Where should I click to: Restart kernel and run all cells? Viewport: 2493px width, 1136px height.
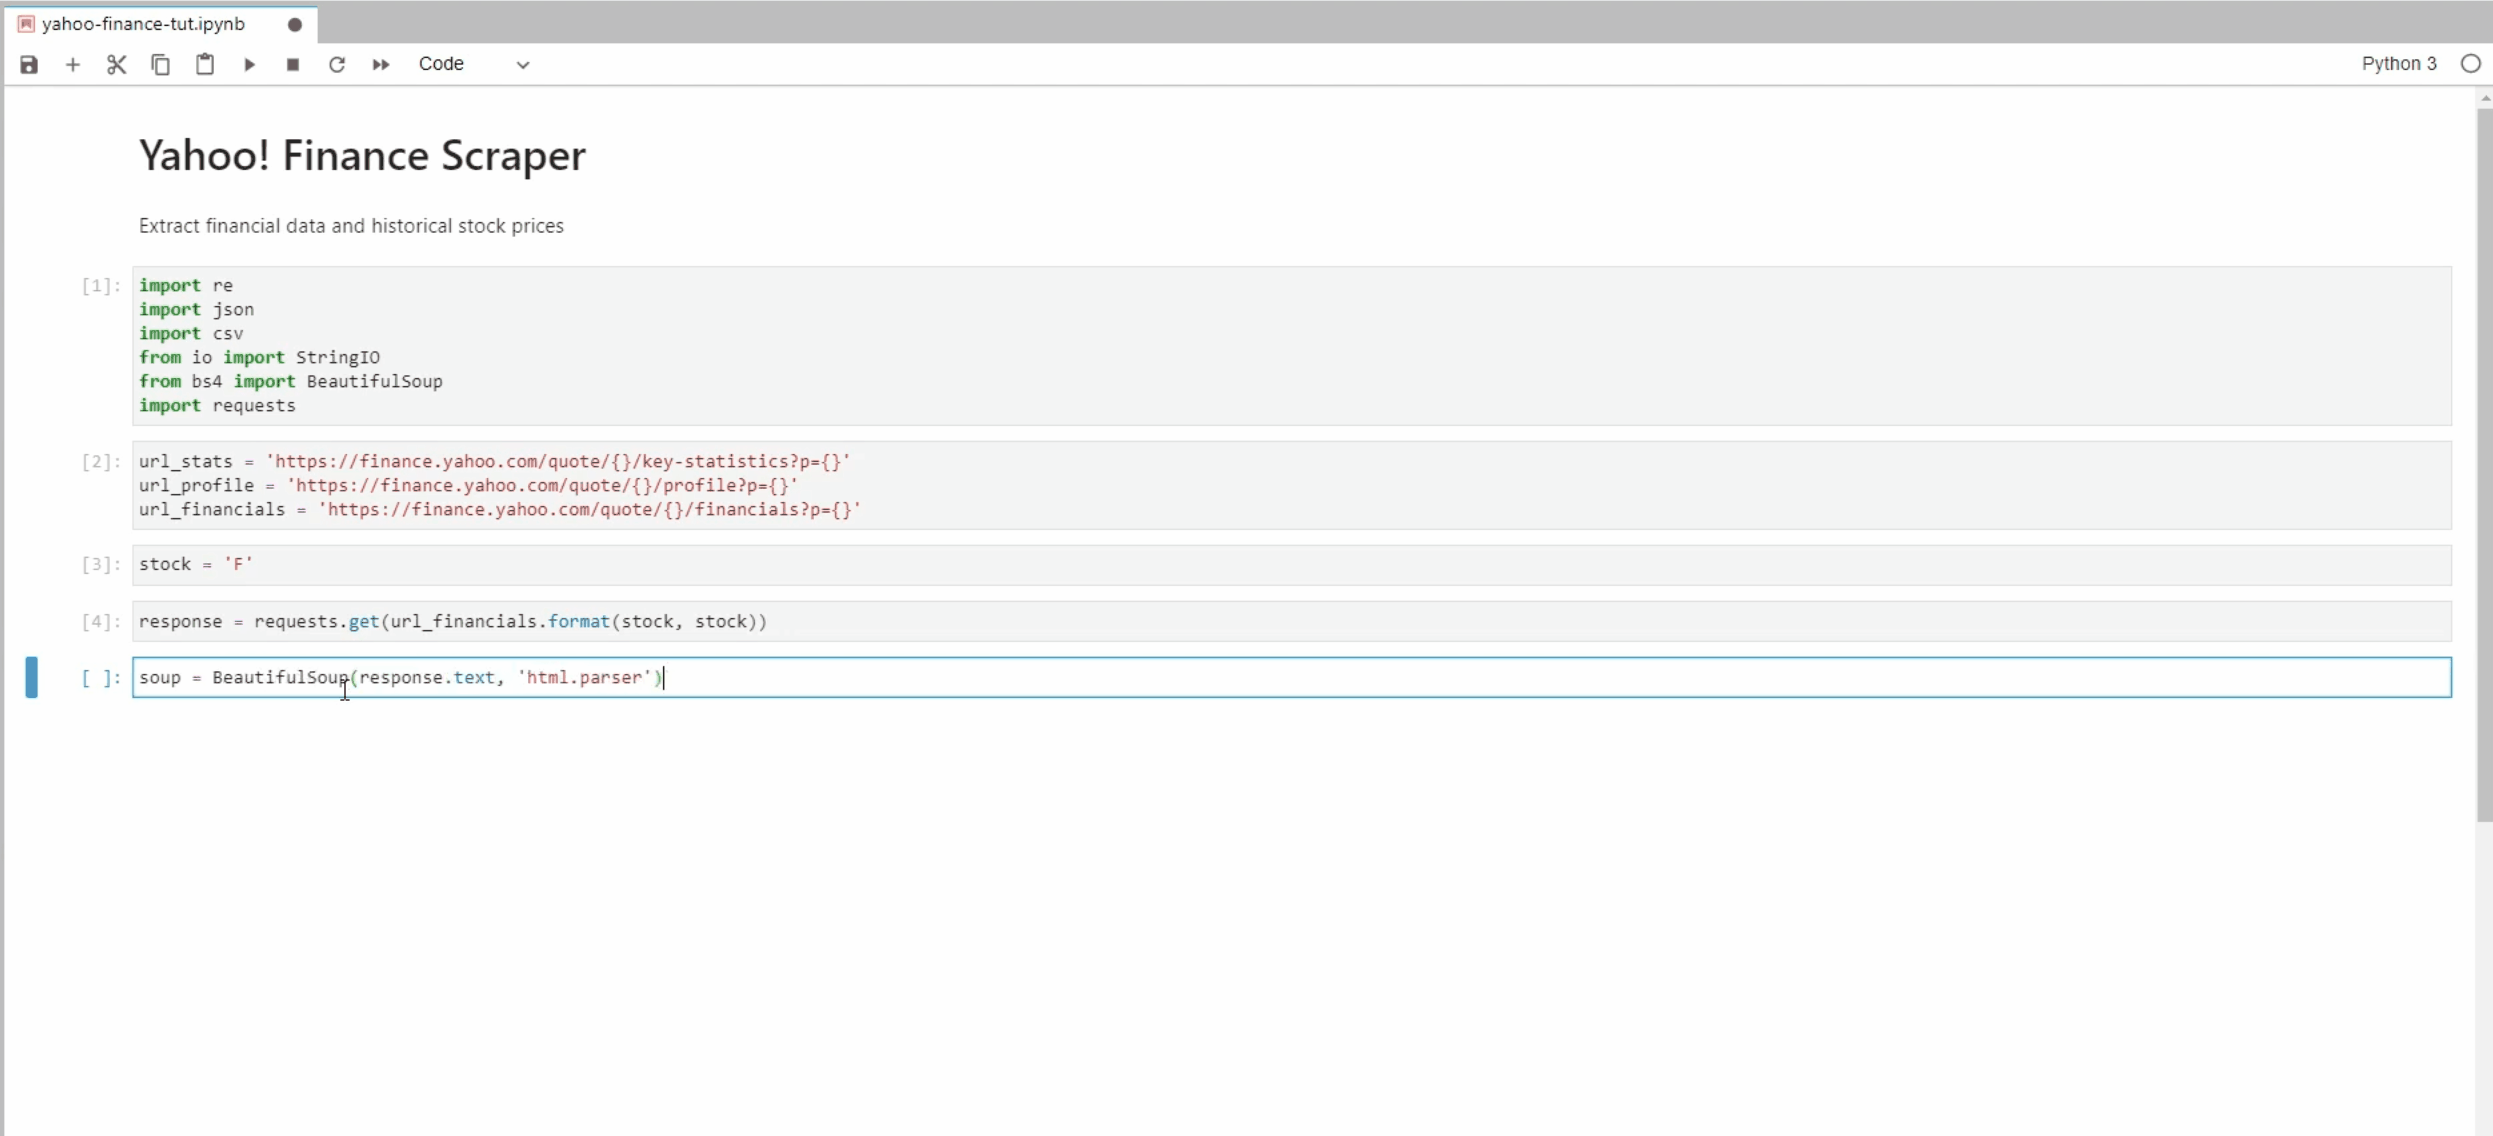click(x=381, y=64)
